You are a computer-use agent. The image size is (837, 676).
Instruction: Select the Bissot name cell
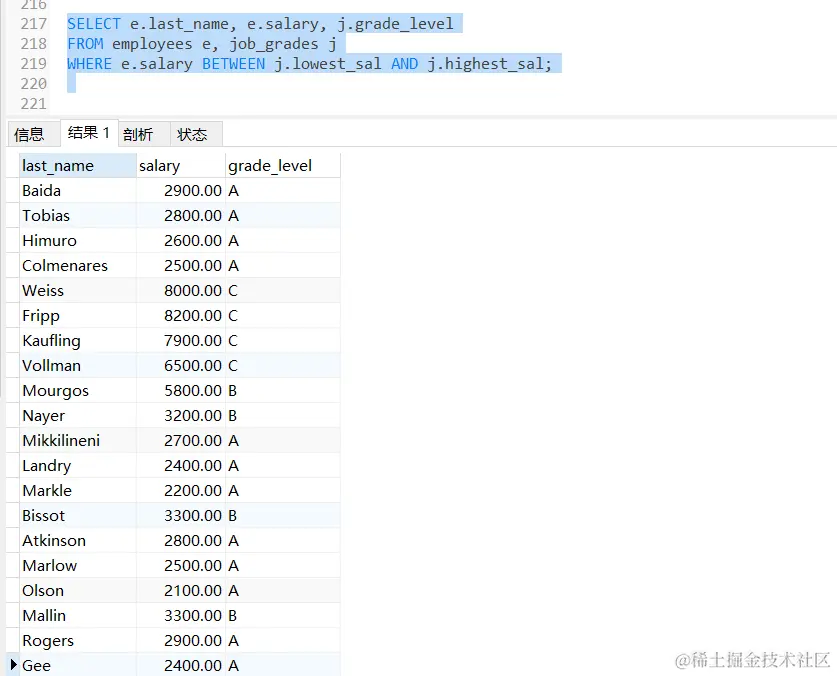pos(77,515)
